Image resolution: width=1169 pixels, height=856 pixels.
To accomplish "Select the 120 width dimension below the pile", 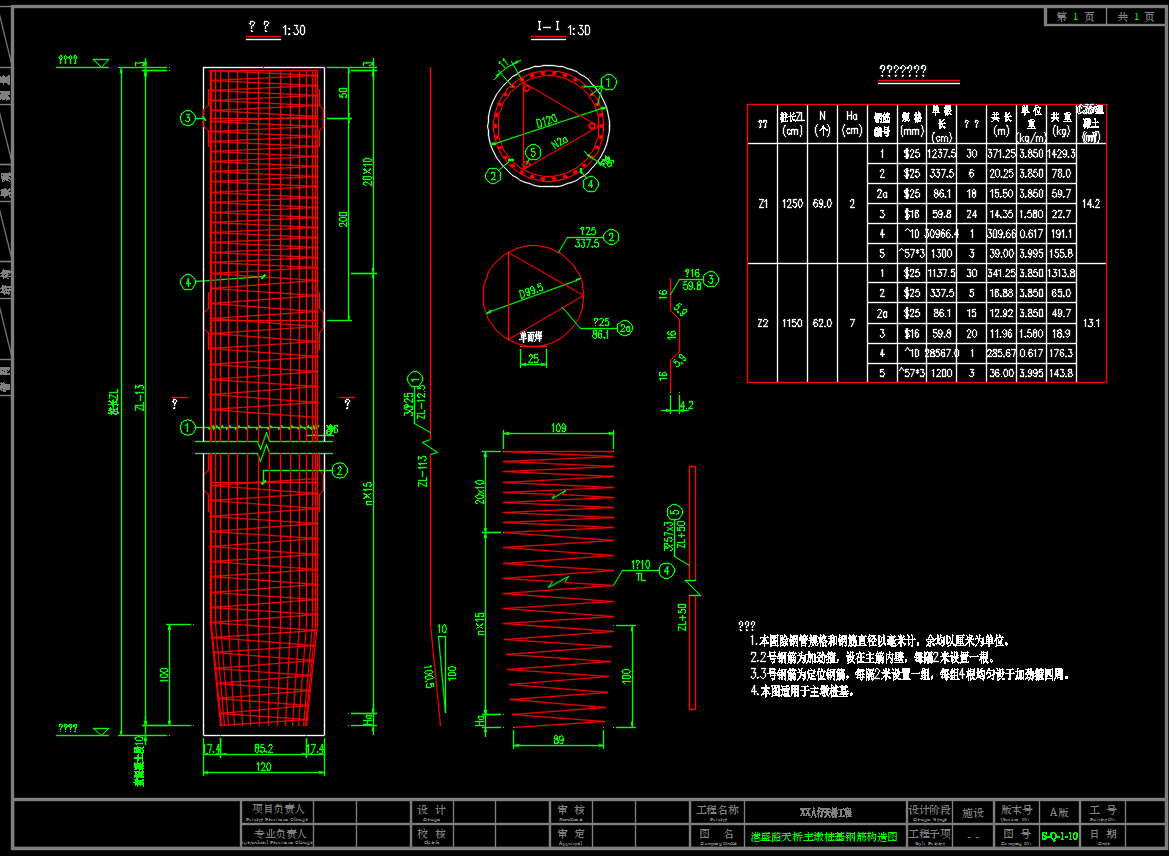I will (263, 767).
